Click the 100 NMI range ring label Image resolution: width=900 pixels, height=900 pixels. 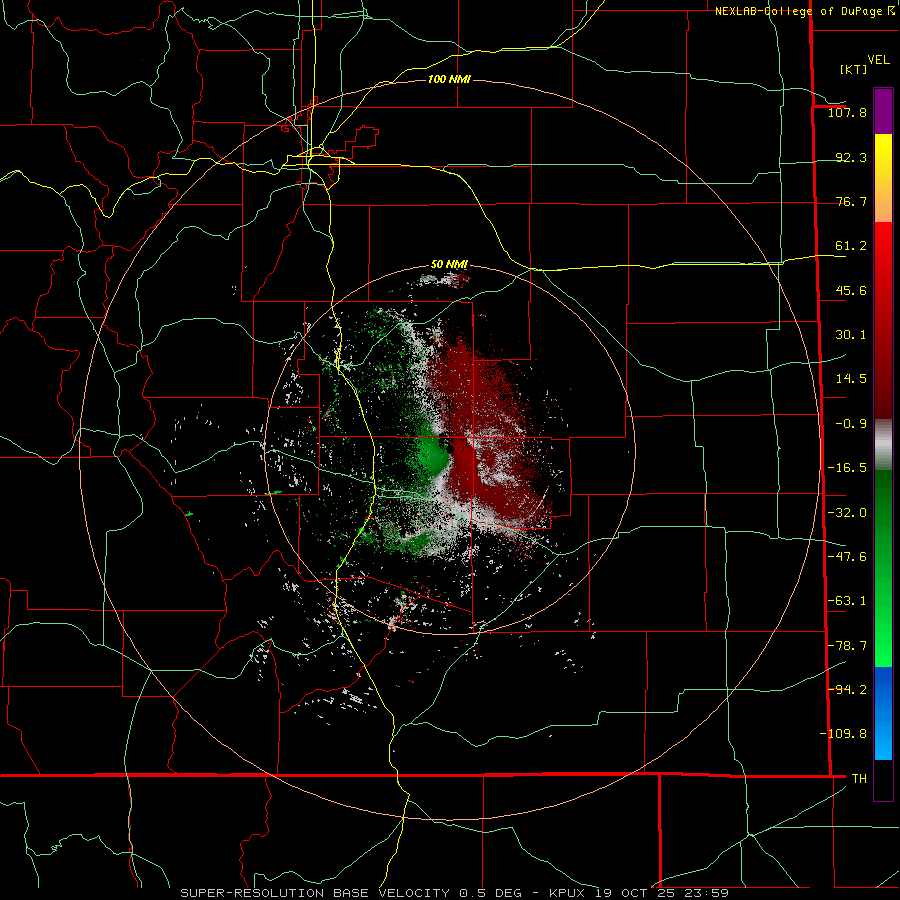449,79
